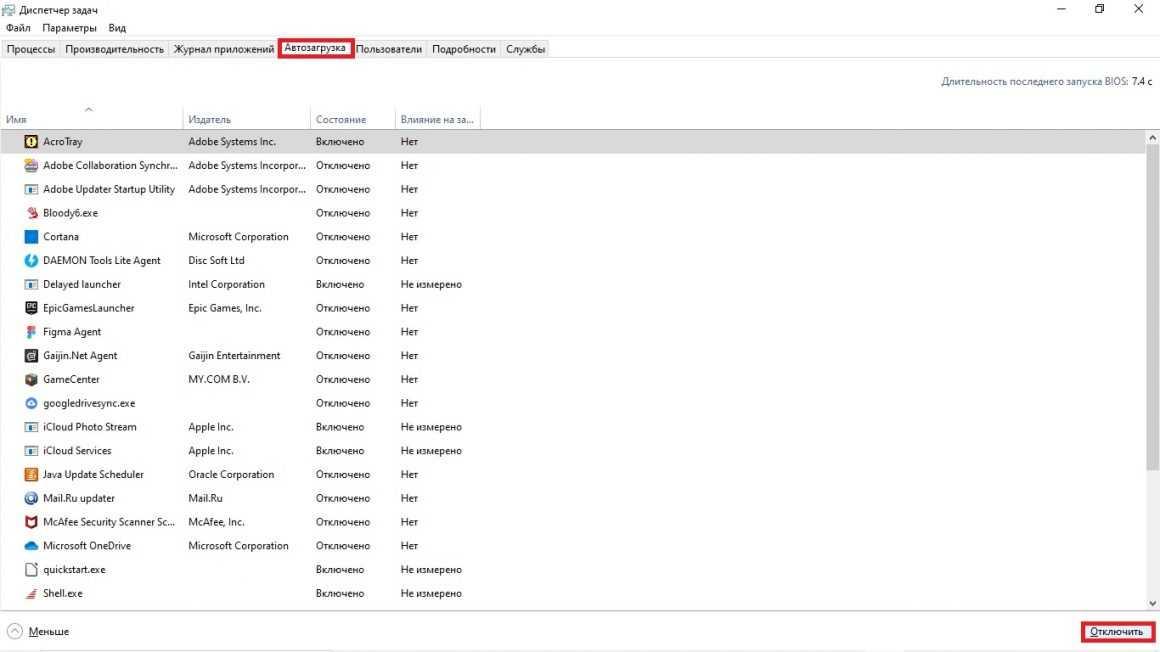Image resolution: width=1160 pixels, height=652 pixels.
Task: Open the Вид menu
Action: coord(117,27)
